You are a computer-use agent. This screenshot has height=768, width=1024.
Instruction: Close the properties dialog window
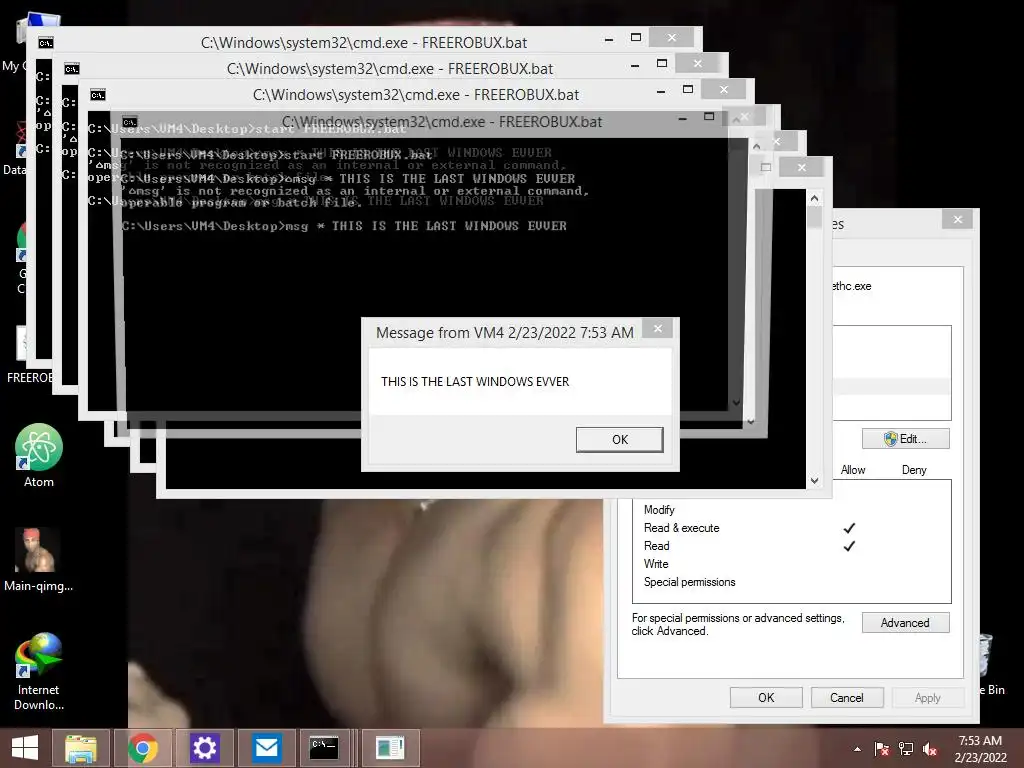click(957, 219)
